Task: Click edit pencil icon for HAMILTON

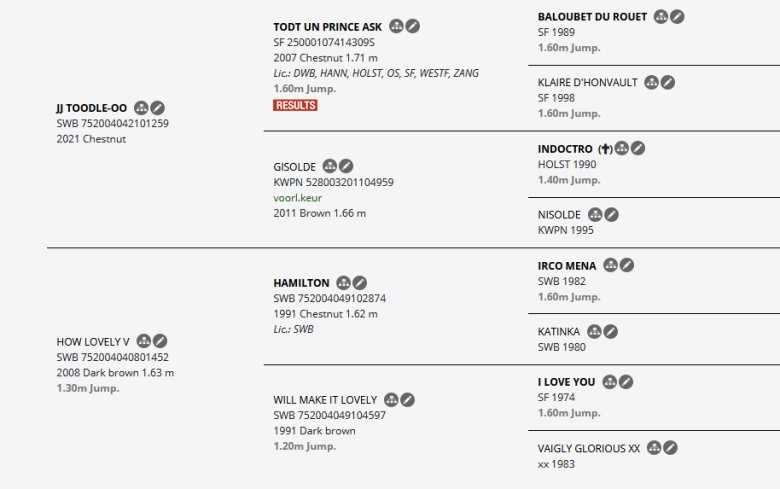Action: pos(360,283)
